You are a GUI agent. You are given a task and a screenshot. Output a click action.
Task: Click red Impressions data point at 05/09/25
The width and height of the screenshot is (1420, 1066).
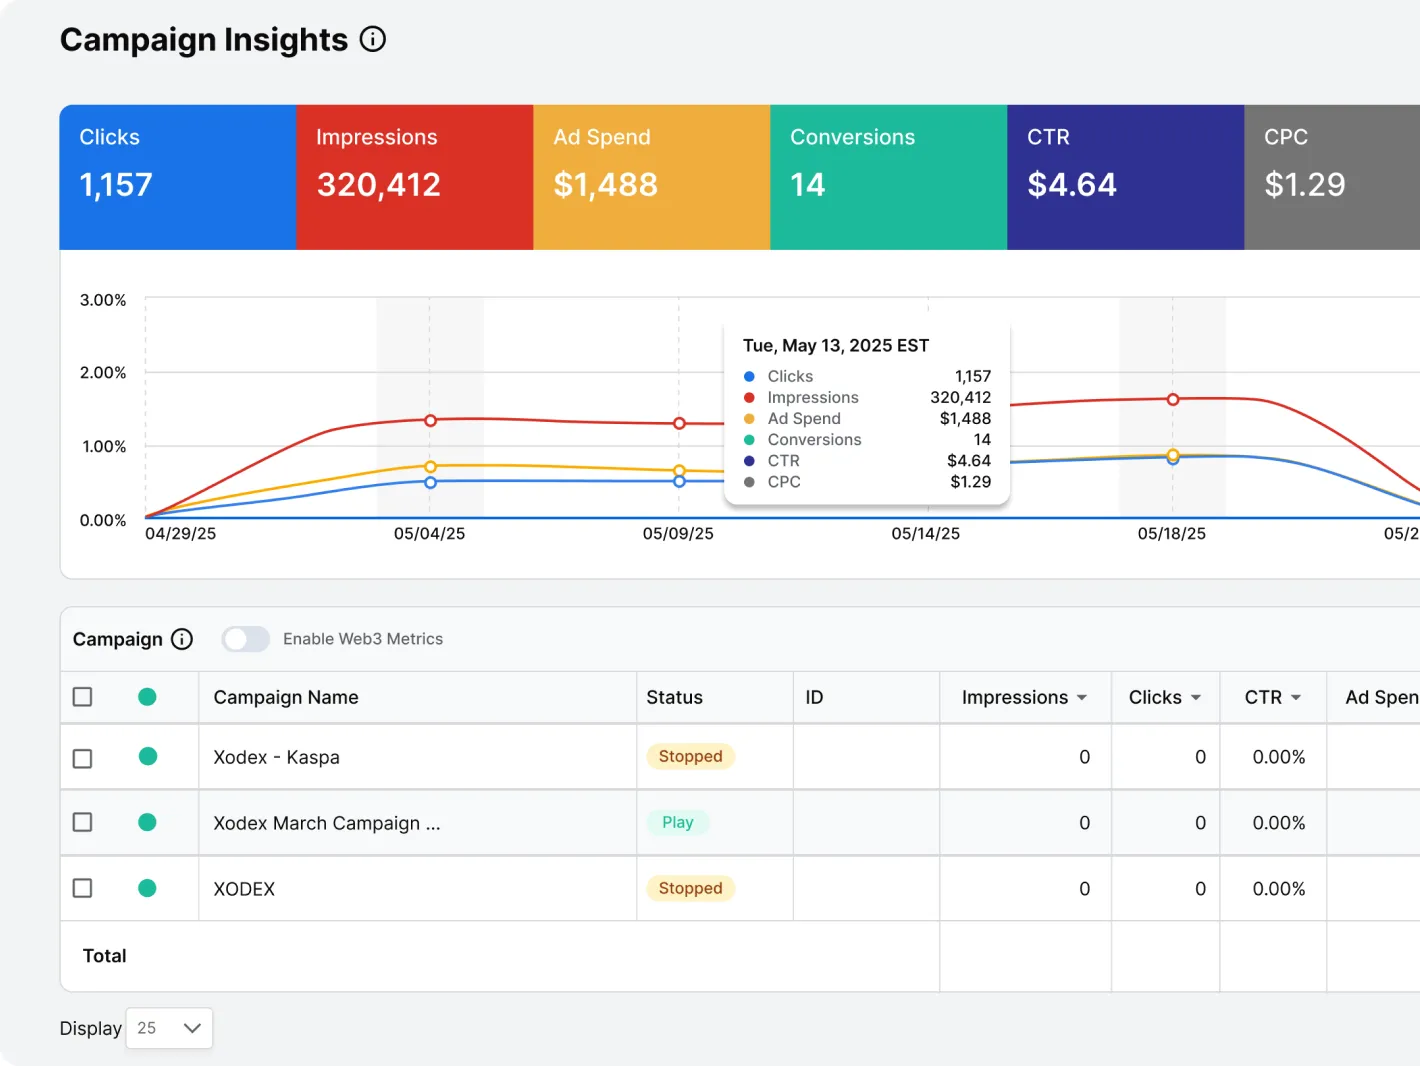679,423
